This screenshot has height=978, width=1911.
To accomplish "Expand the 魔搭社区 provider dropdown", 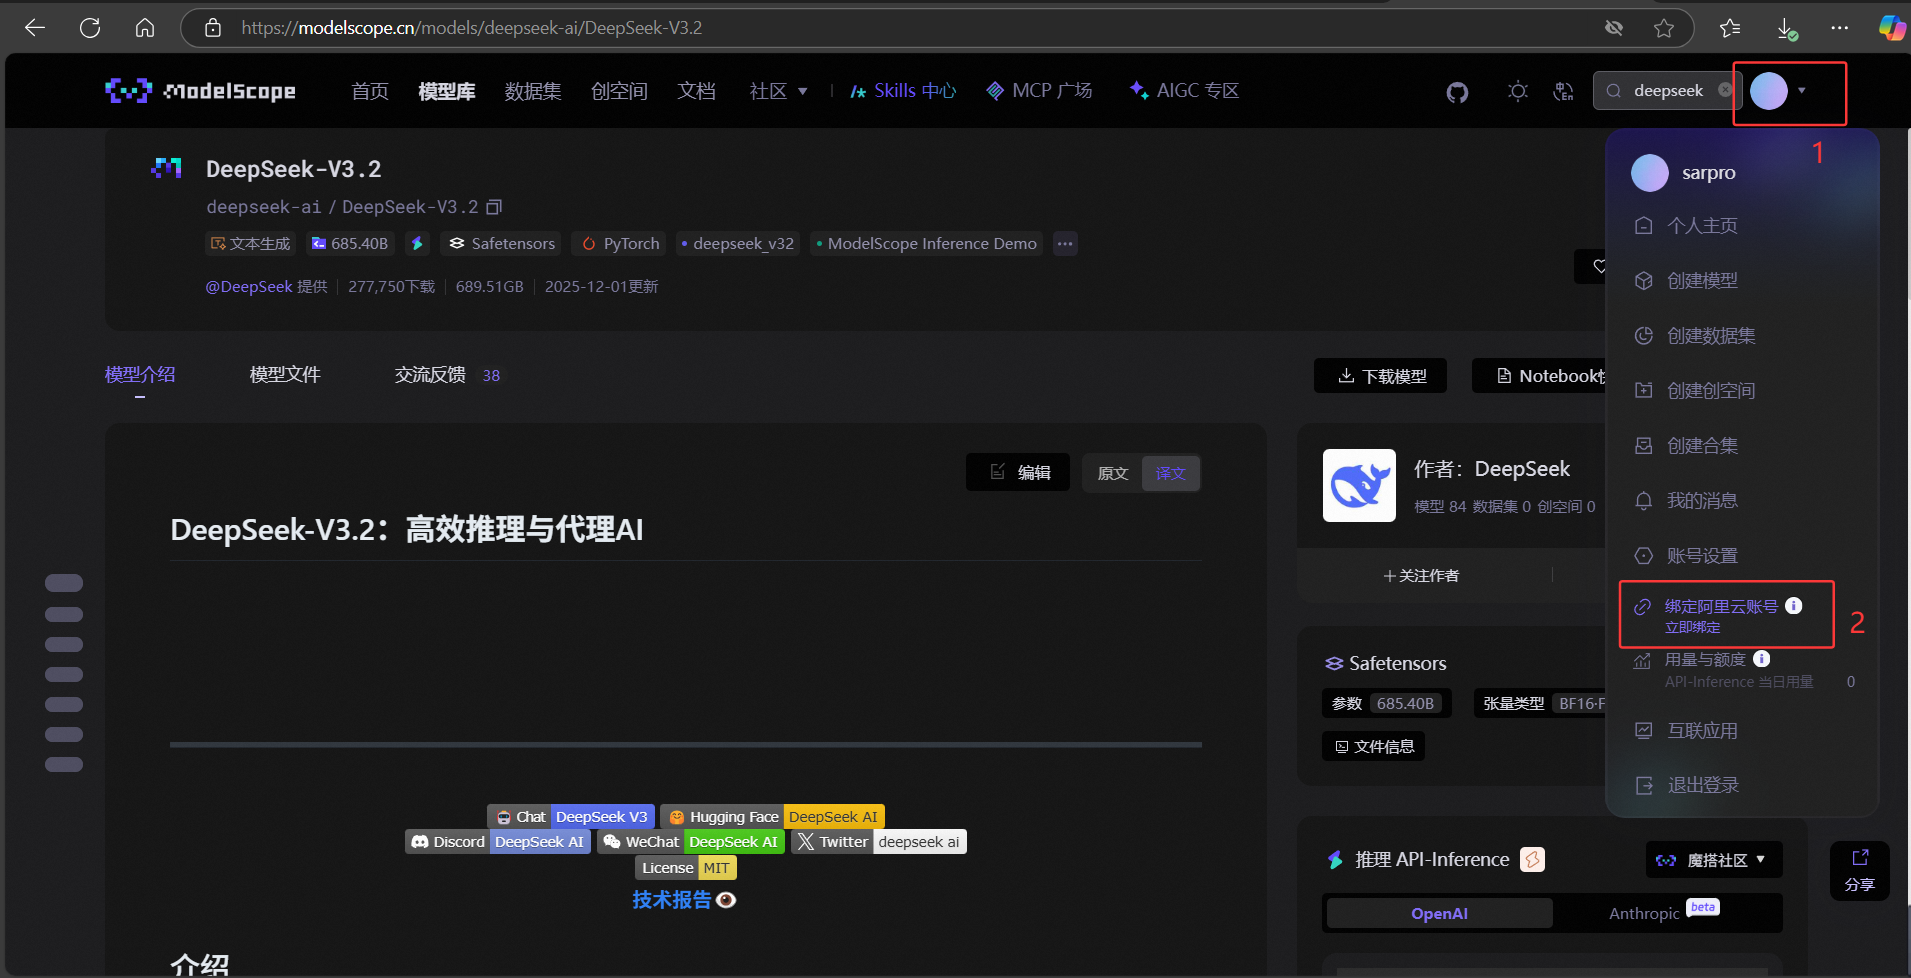I will (1714, 860).
